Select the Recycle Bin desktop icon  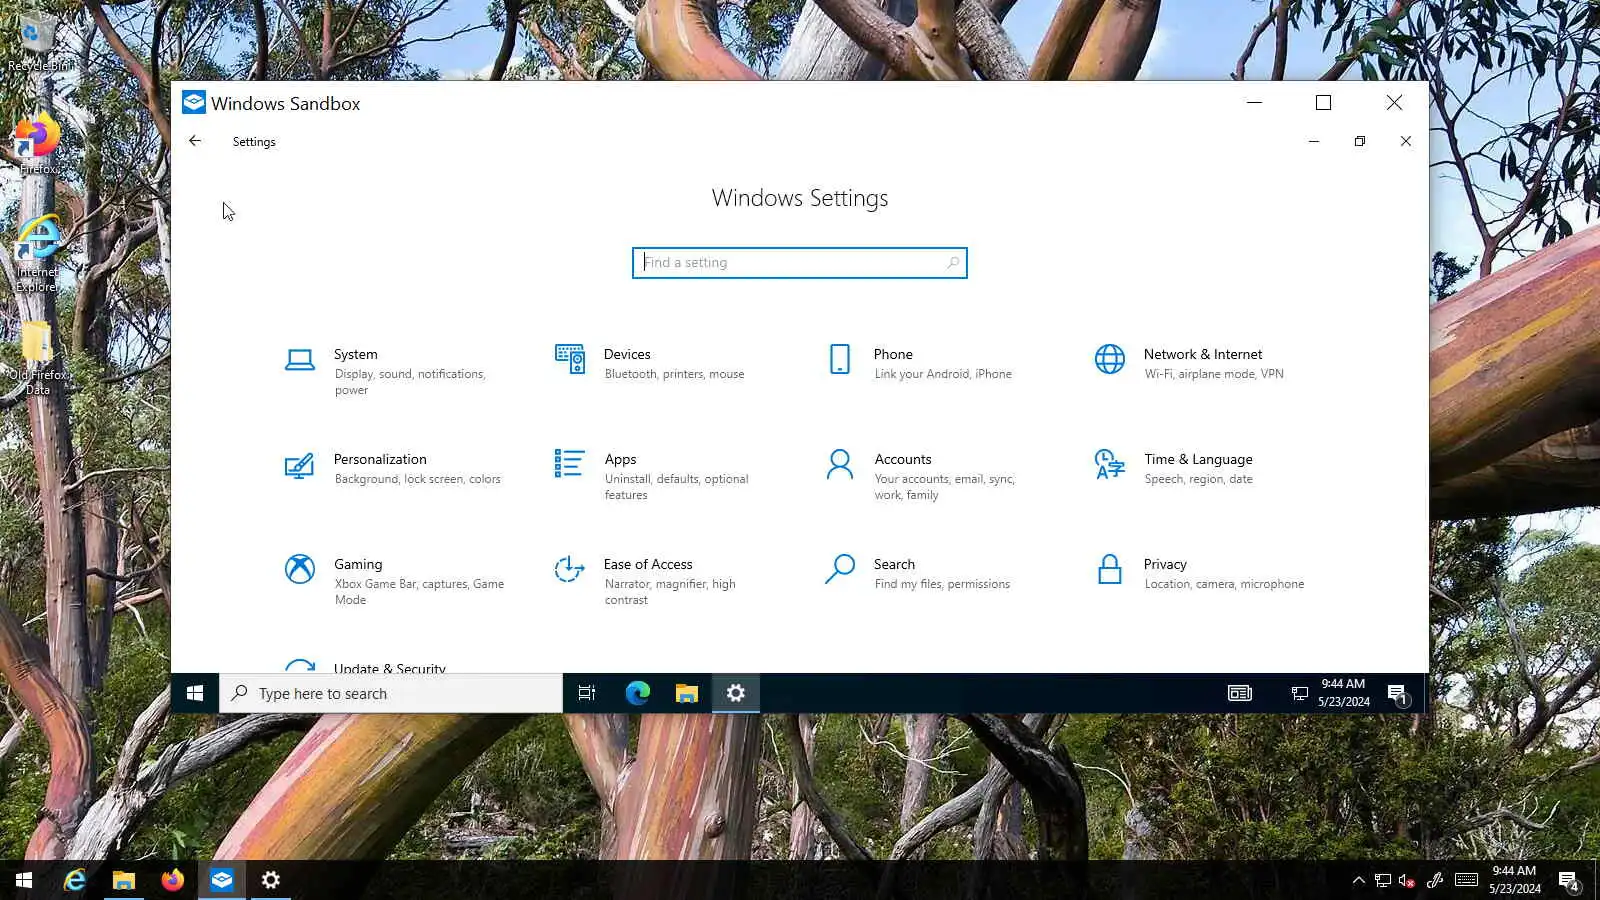point(39,42)
